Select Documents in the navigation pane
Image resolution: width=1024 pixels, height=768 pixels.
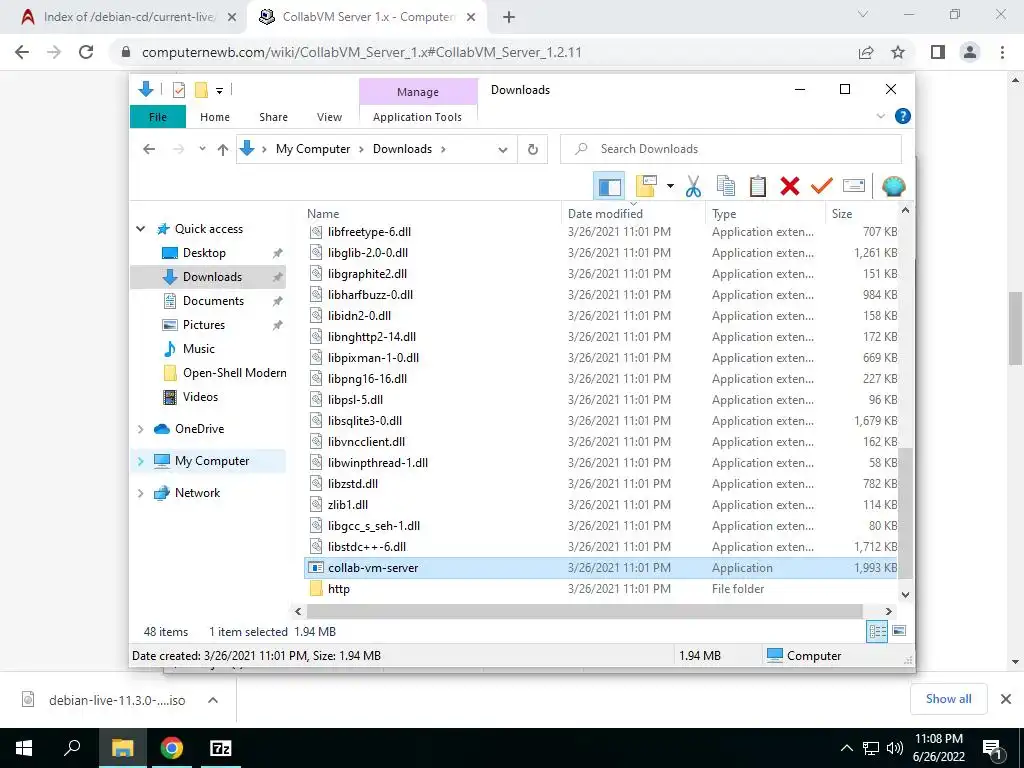tap(213, 301)
